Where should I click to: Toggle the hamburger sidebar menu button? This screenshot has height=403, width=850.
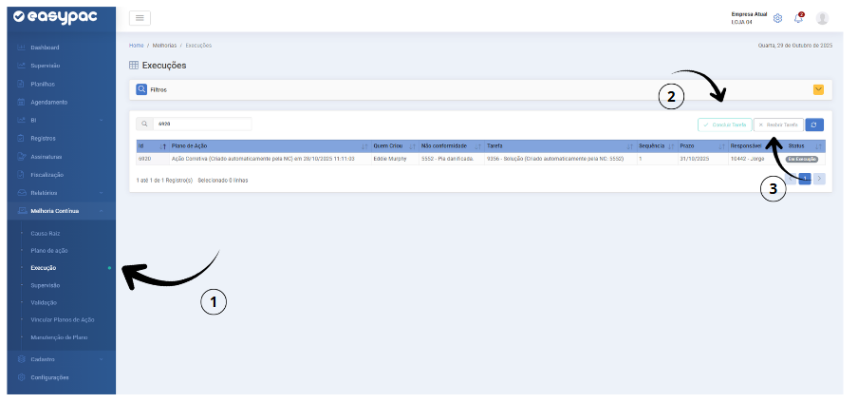(139, 18)
